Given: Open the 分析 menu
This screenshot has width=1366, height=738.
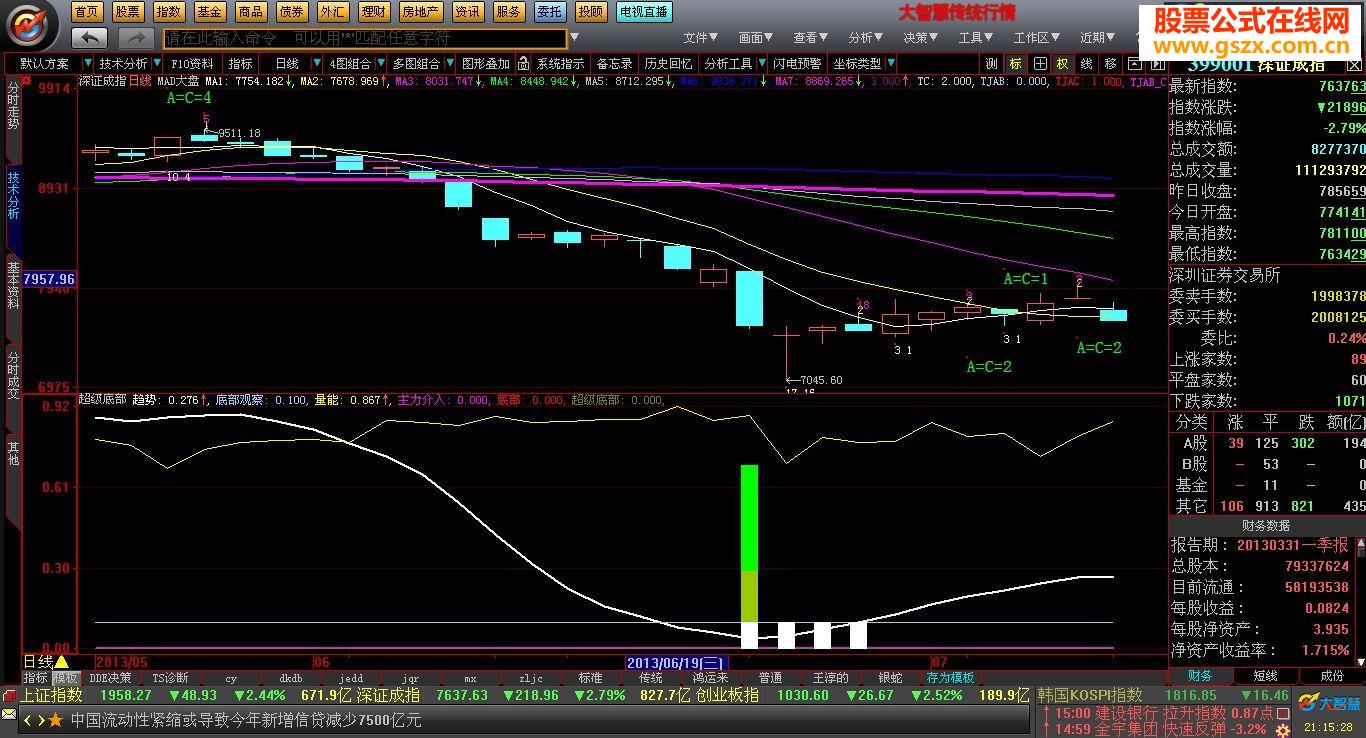Looking at the screenshot, I should (866, 38).
